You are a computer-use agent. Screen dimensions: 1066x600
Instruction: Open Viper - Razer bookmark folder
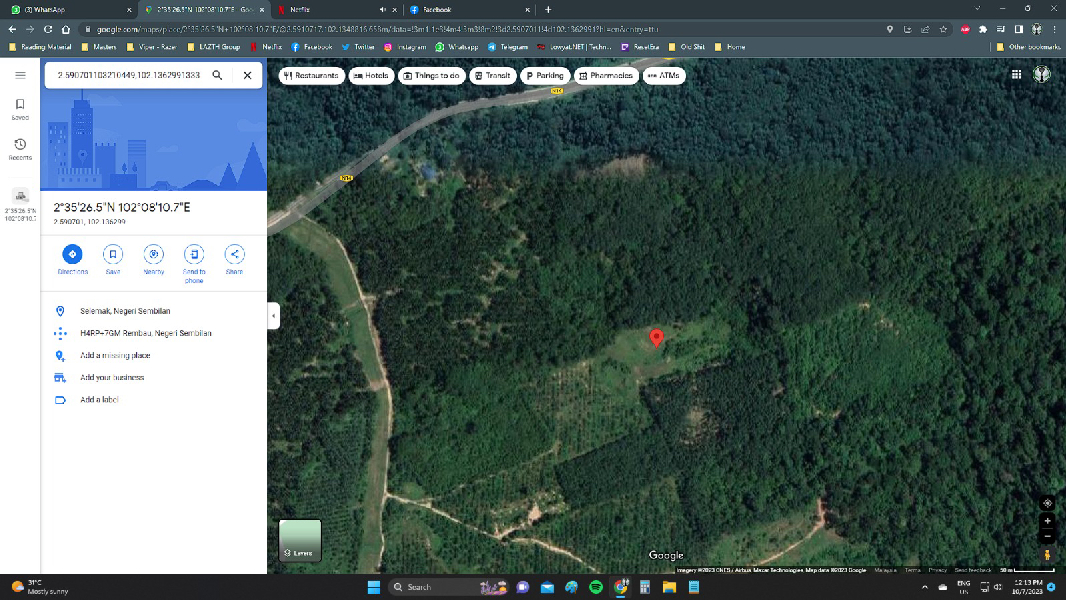tap(152, 47)
